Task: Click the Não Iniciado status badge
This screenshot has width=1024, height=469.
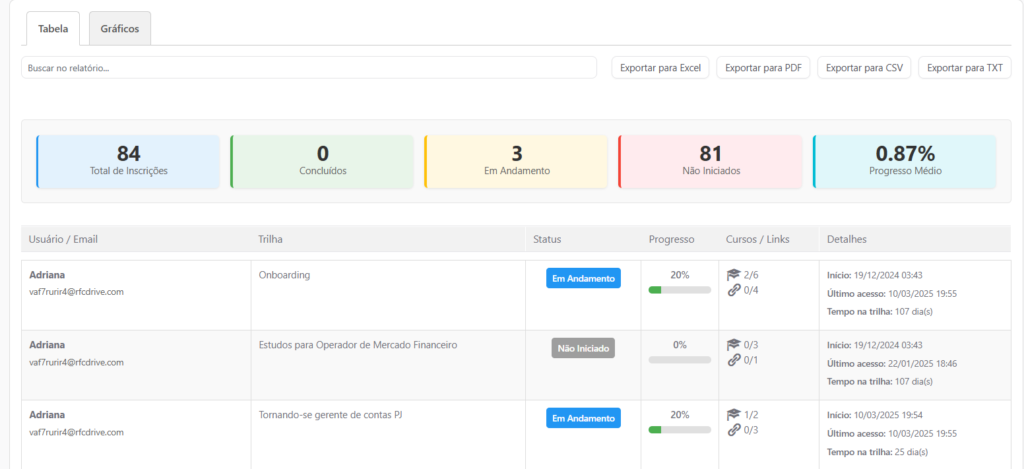Action: 583,348
